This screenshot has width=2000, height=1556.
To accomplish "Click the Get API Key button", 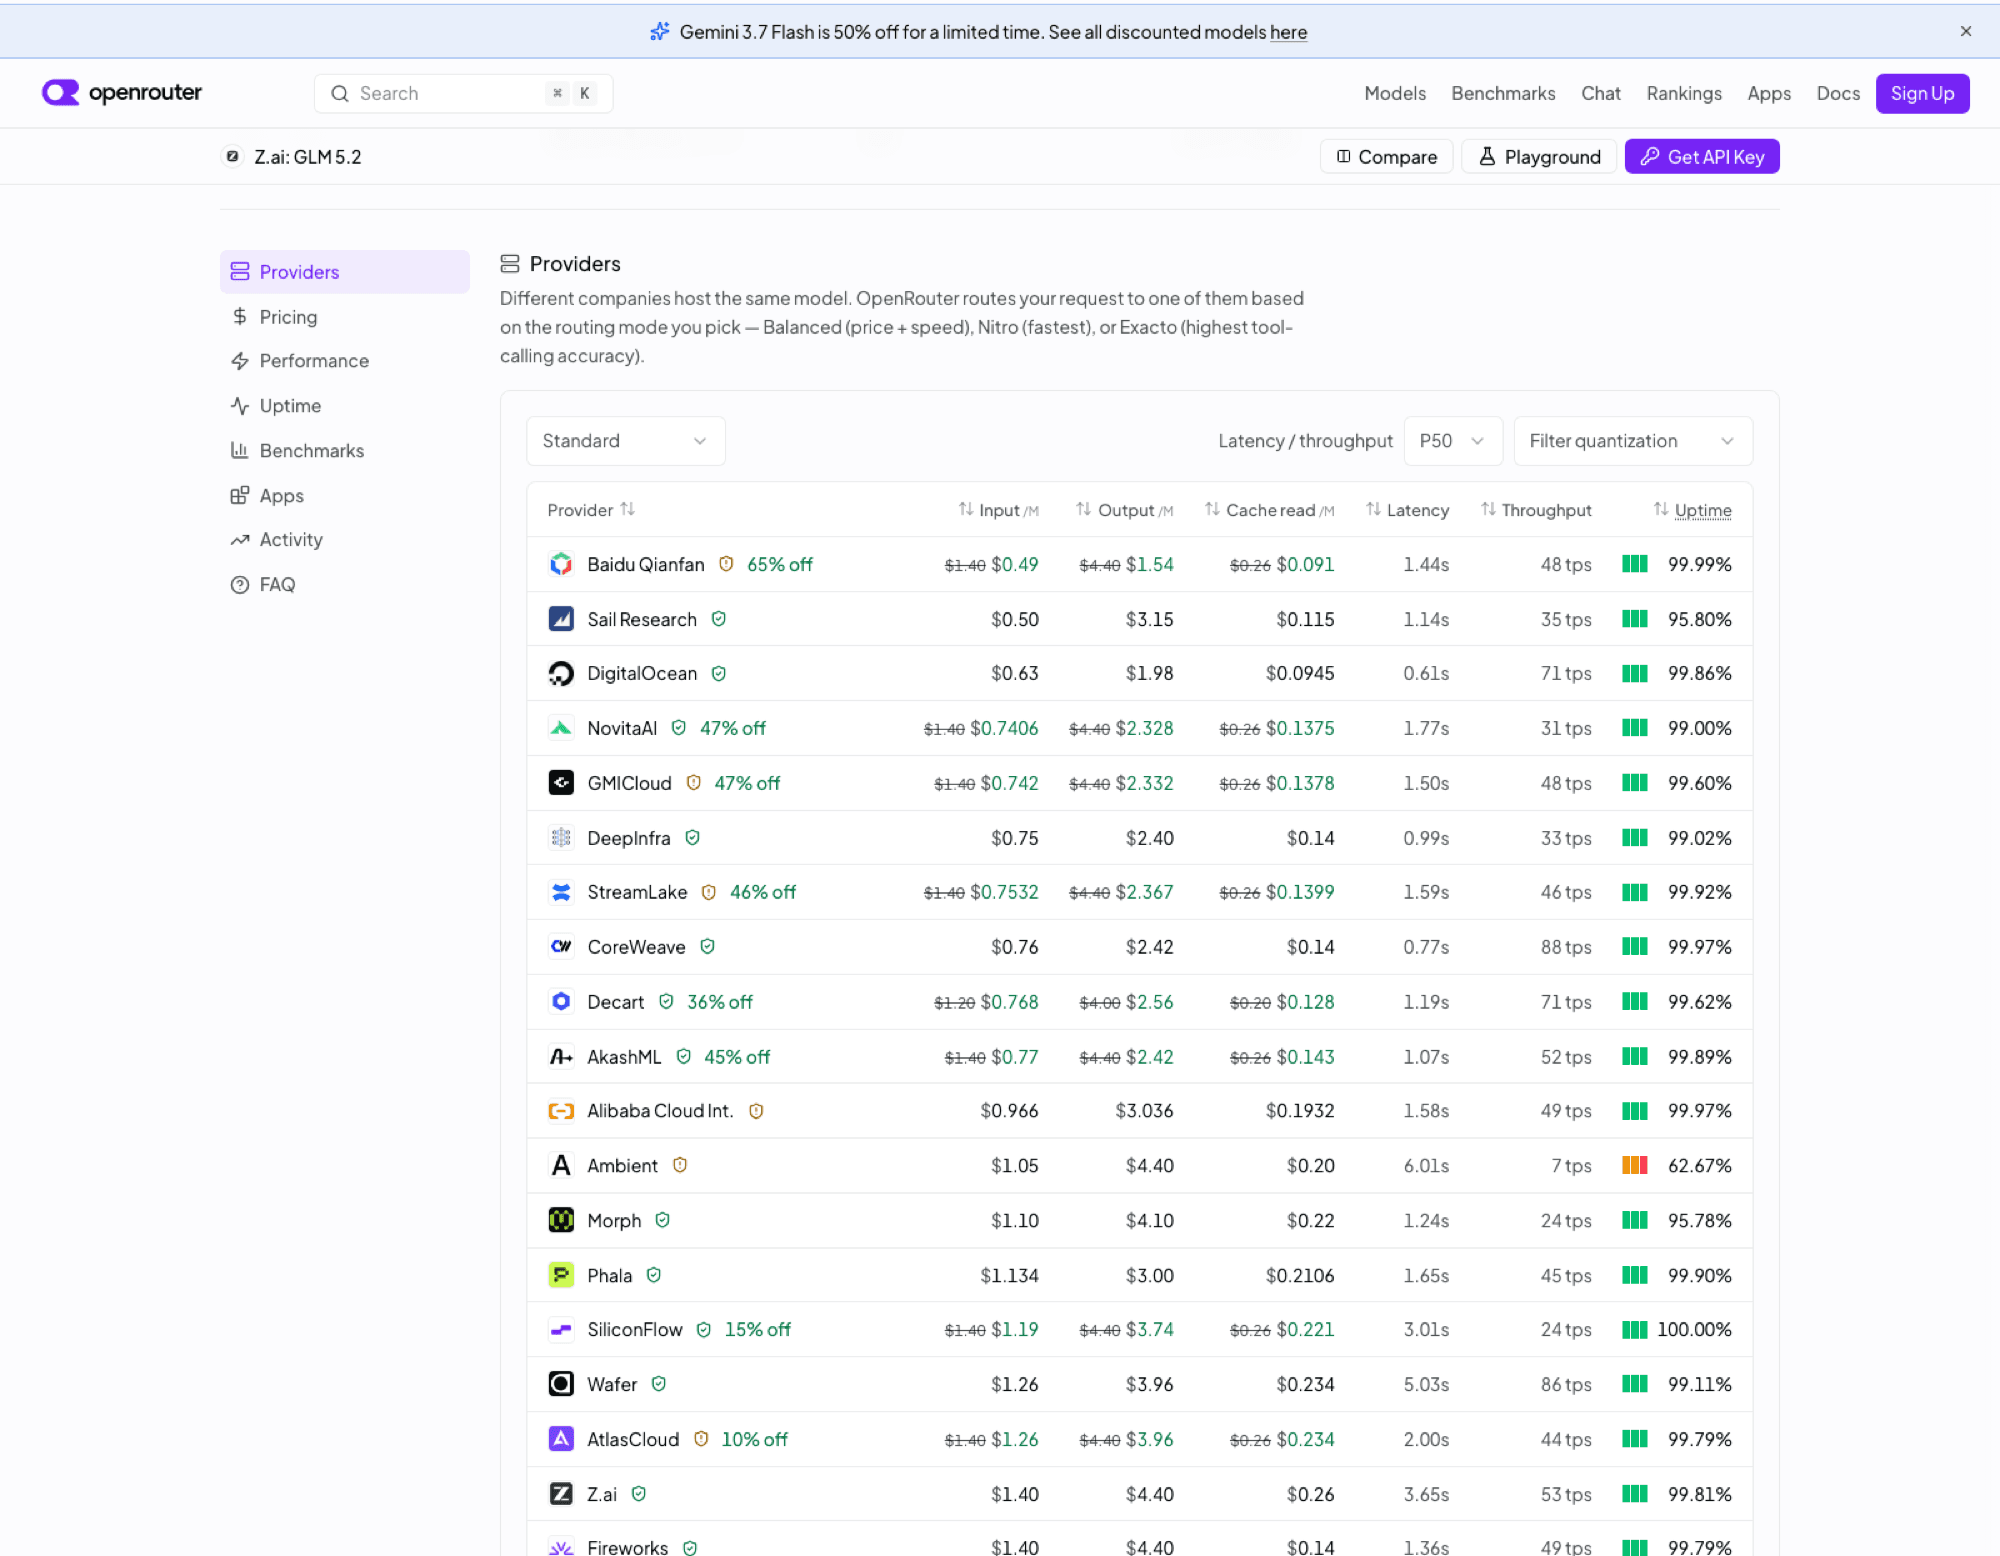I will coord(1702,157).
